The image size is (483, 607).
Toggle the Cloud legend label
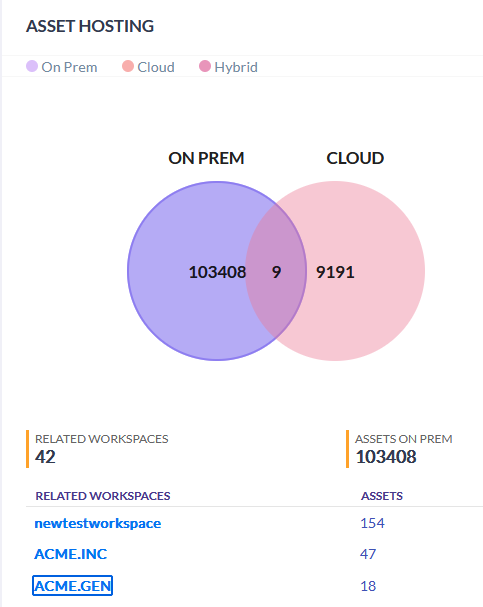click(x=156, y=67)
